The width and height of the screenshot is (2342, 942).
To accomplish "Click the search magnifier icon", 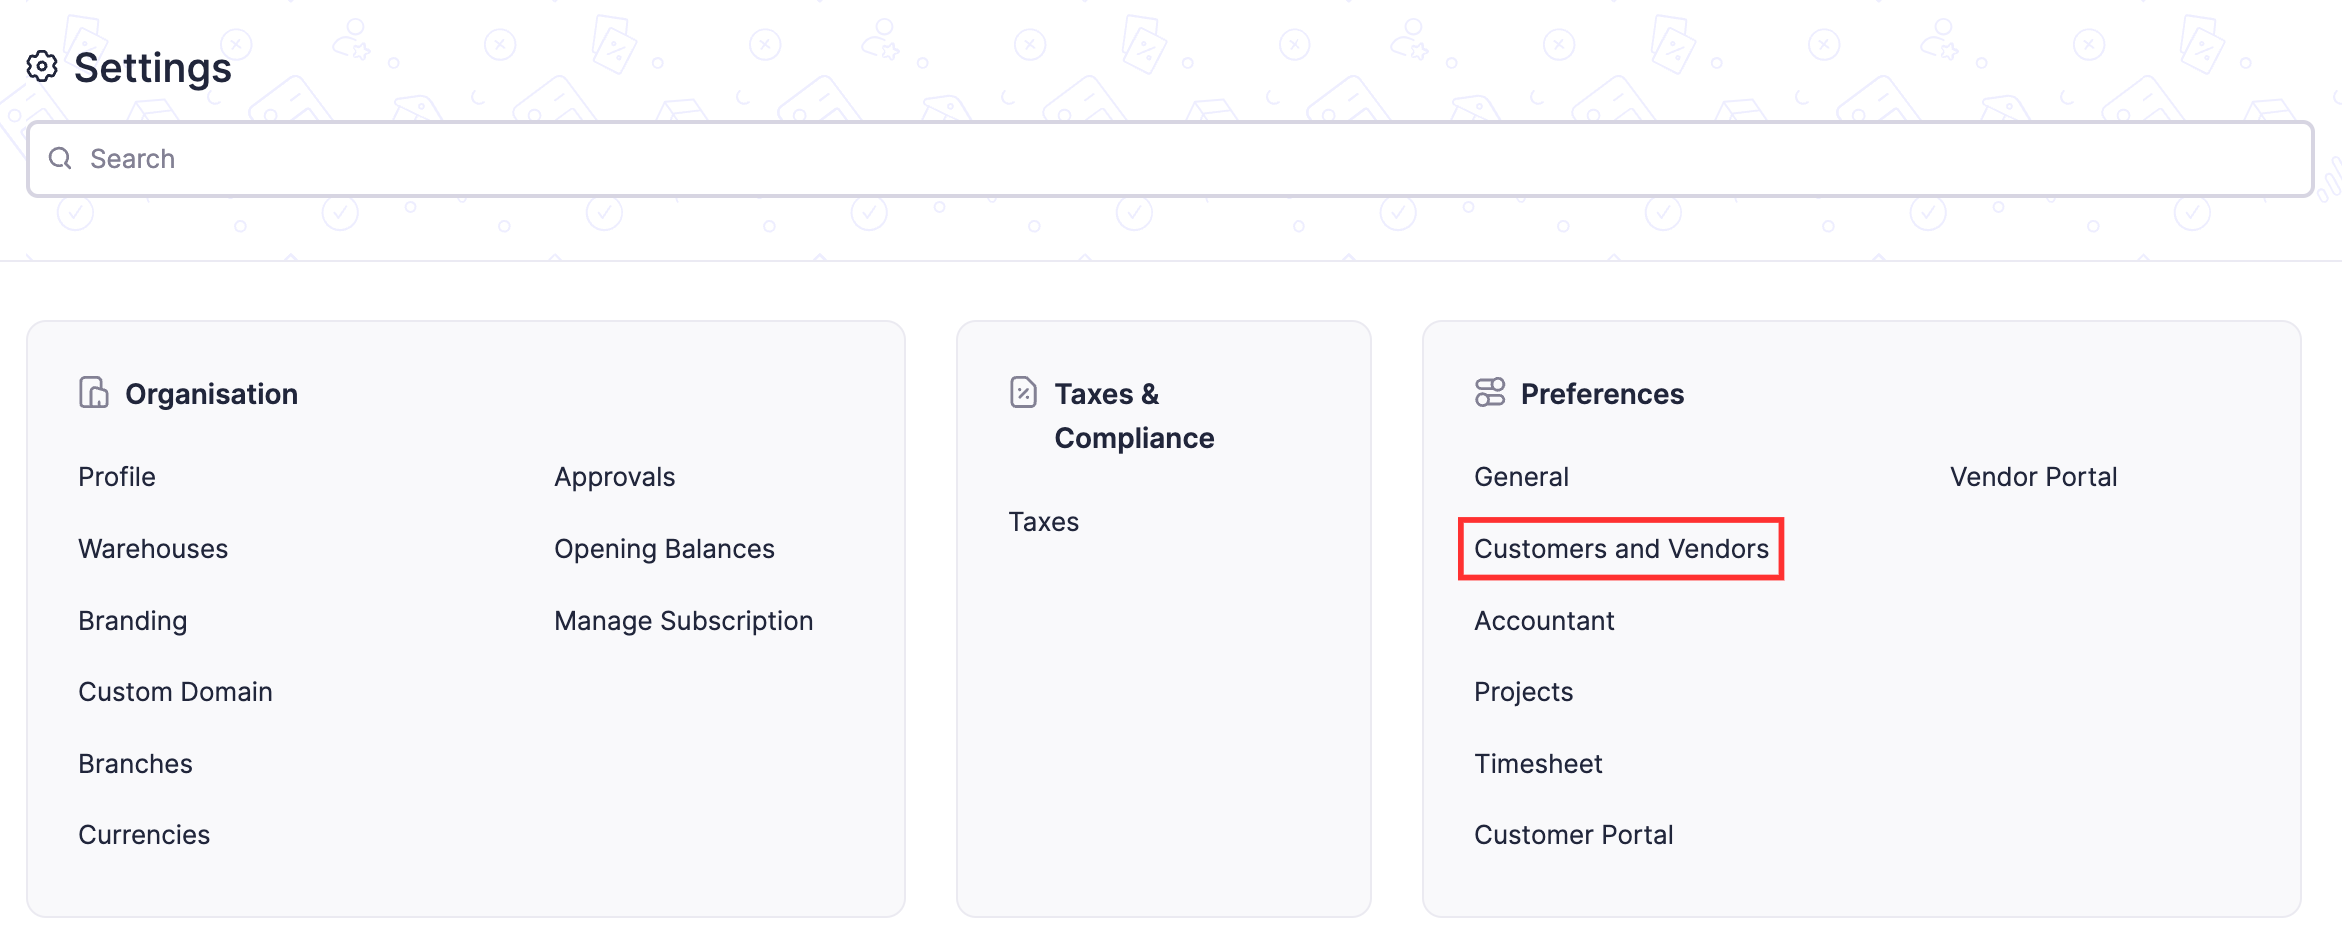I will [59, 158].
